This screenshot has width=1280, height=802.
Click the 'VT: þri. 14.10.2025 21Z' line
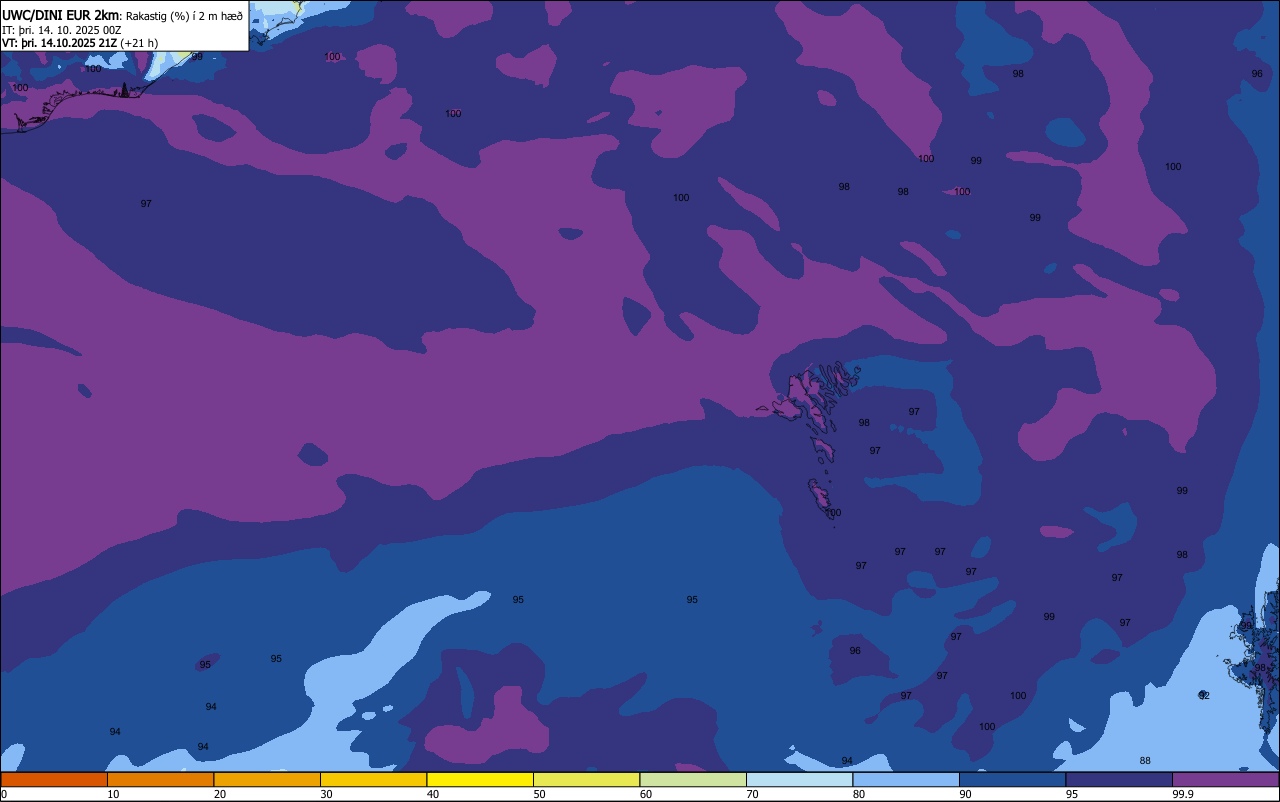[60, 43]
